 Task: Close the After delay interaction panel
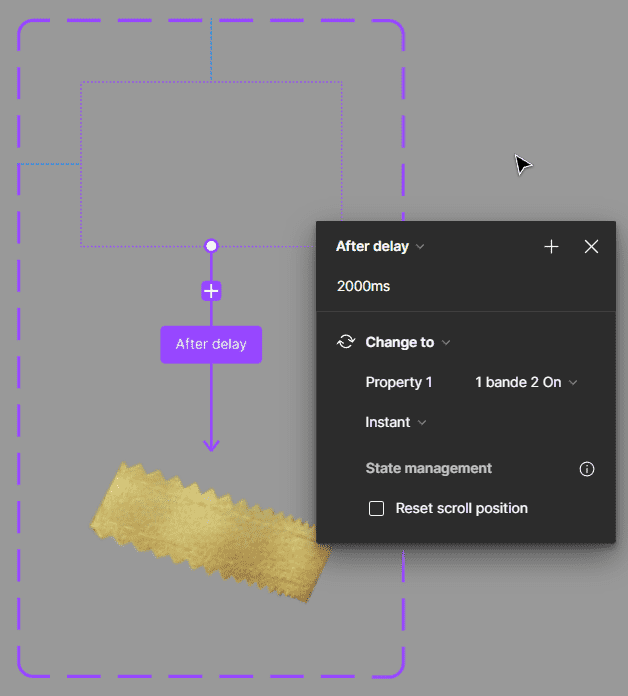pos(591,247)
